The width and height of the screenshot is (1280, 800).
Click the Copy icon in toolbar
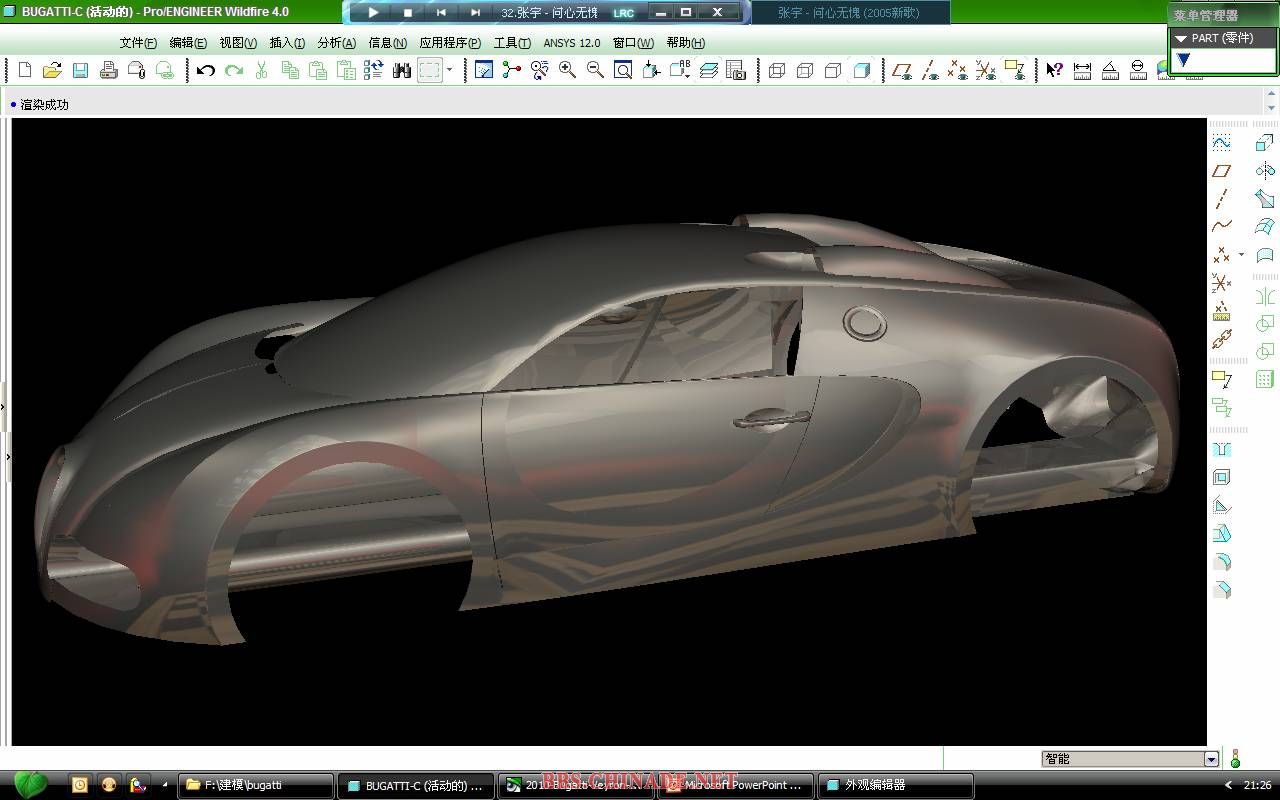pyautogui.click(x=290, y=70)
